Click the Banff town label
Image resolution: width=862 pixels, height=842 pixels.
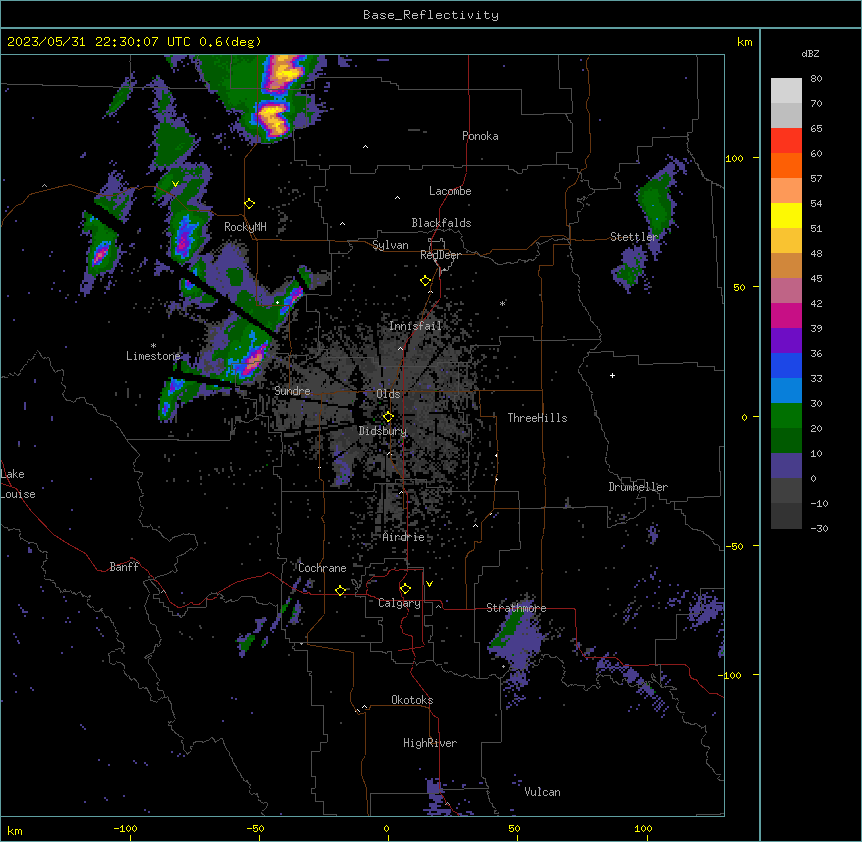(124, 567)
